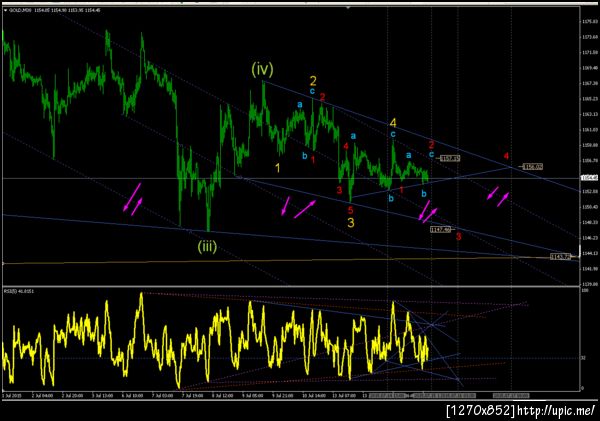Select the yellow wave 1 label
Image resolution: width=600 pixels, height=421 pixels.
[x=278, y=167]
